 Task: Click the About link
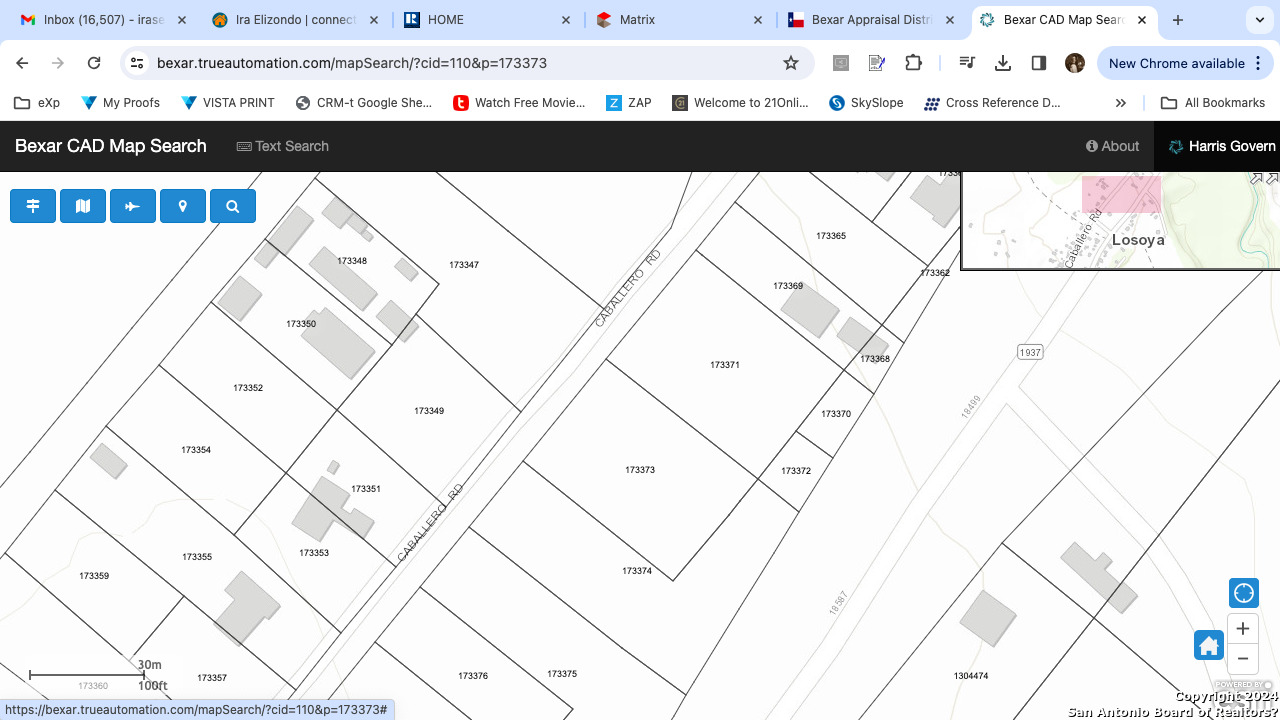1113,146
